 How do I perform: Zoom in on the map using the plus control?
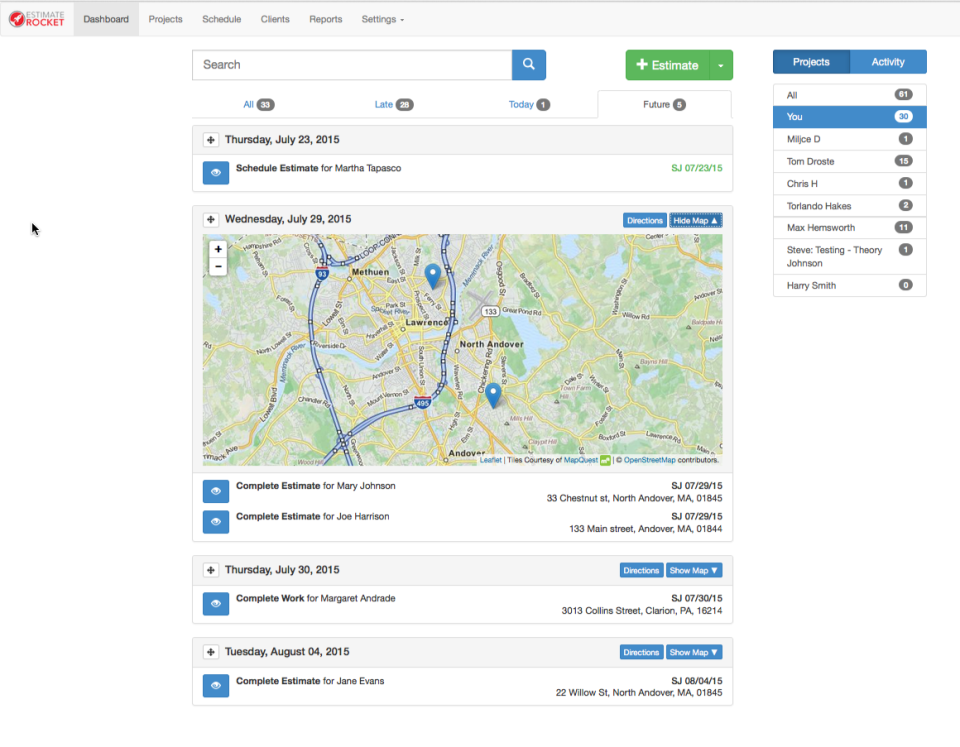point(218,248)
